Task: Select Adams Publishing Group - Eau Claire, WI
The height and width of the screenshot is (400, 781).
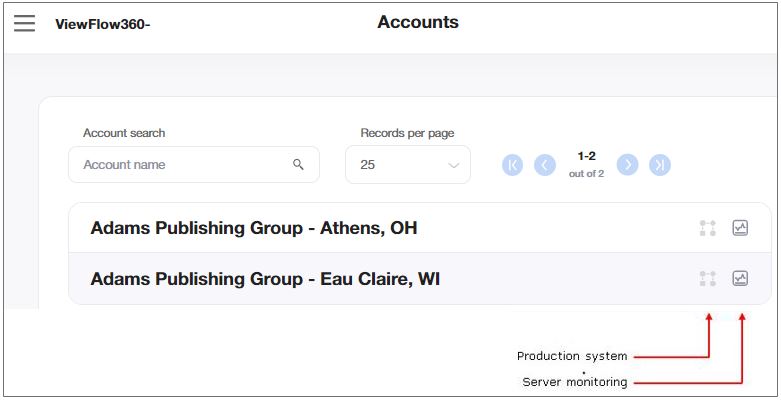Action: pos(265,279)
